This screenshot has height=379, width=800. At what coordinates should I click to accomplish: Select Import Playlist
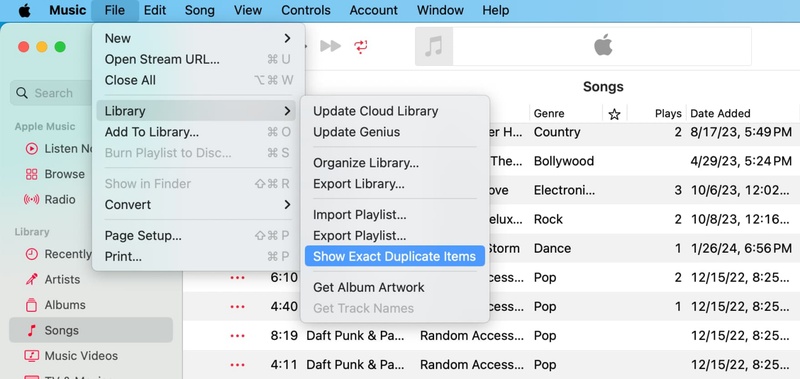coord(394,215)
